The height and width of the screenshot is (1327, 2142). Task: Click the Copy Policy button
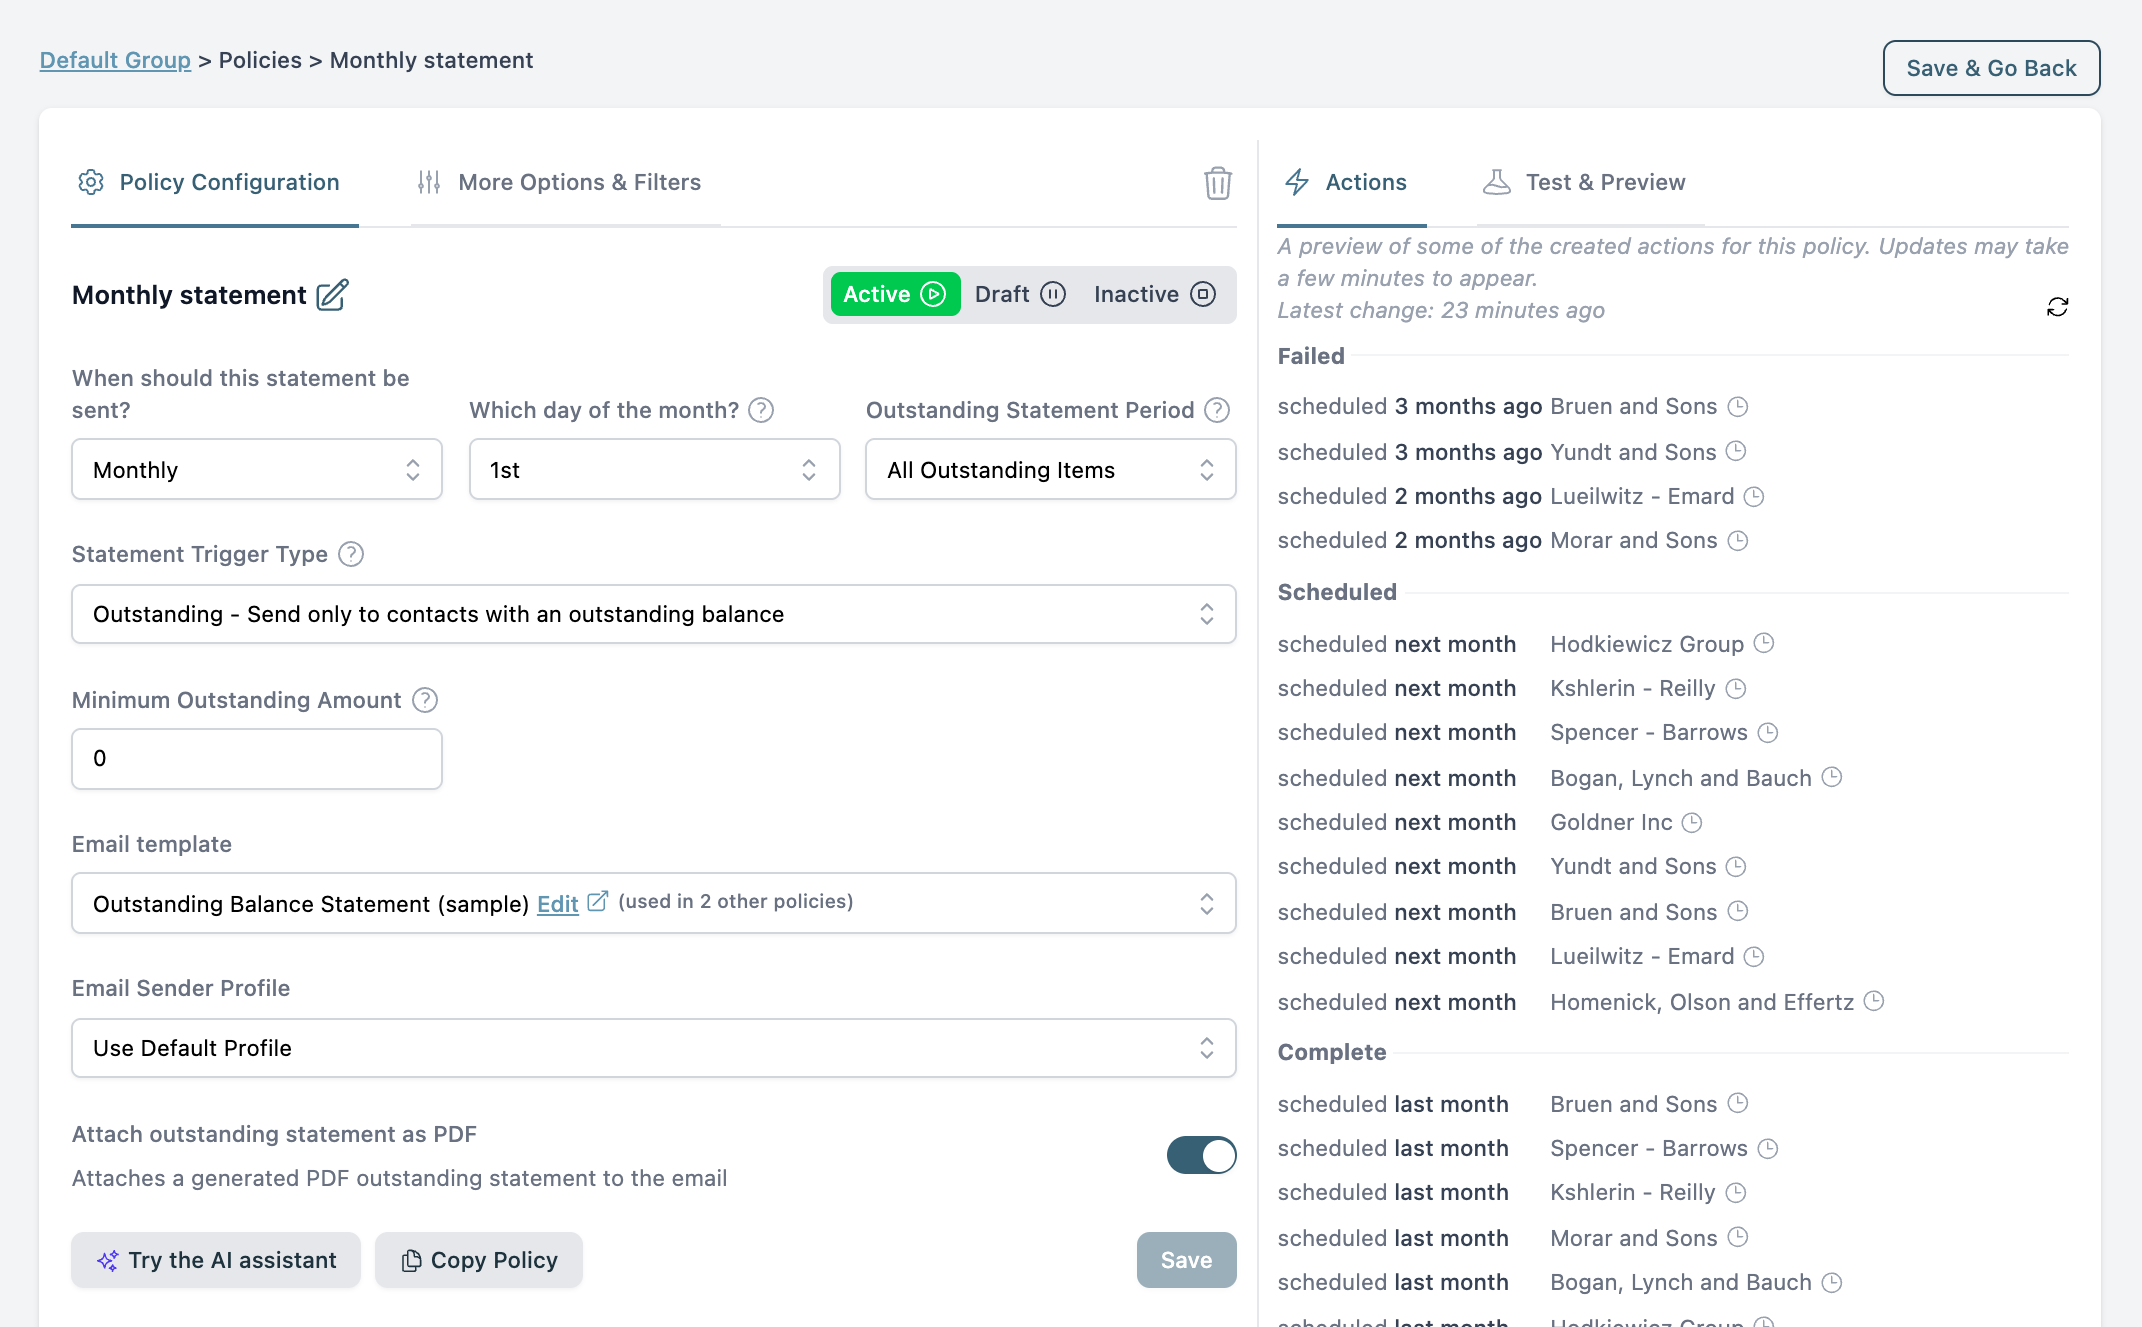[479, 1260]
